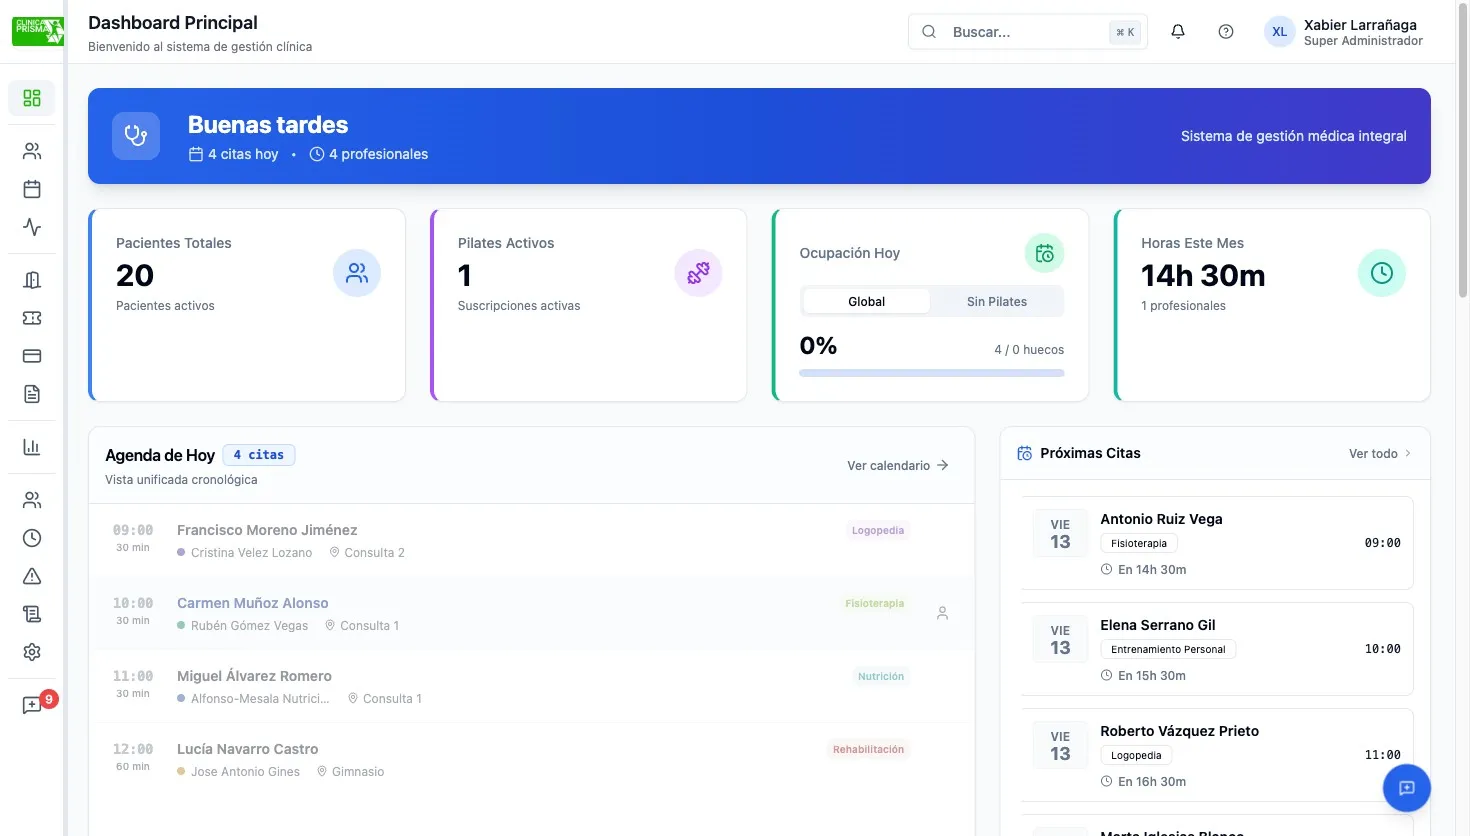
Task: Click the help question mark icon
Action: pos(1226,32)
